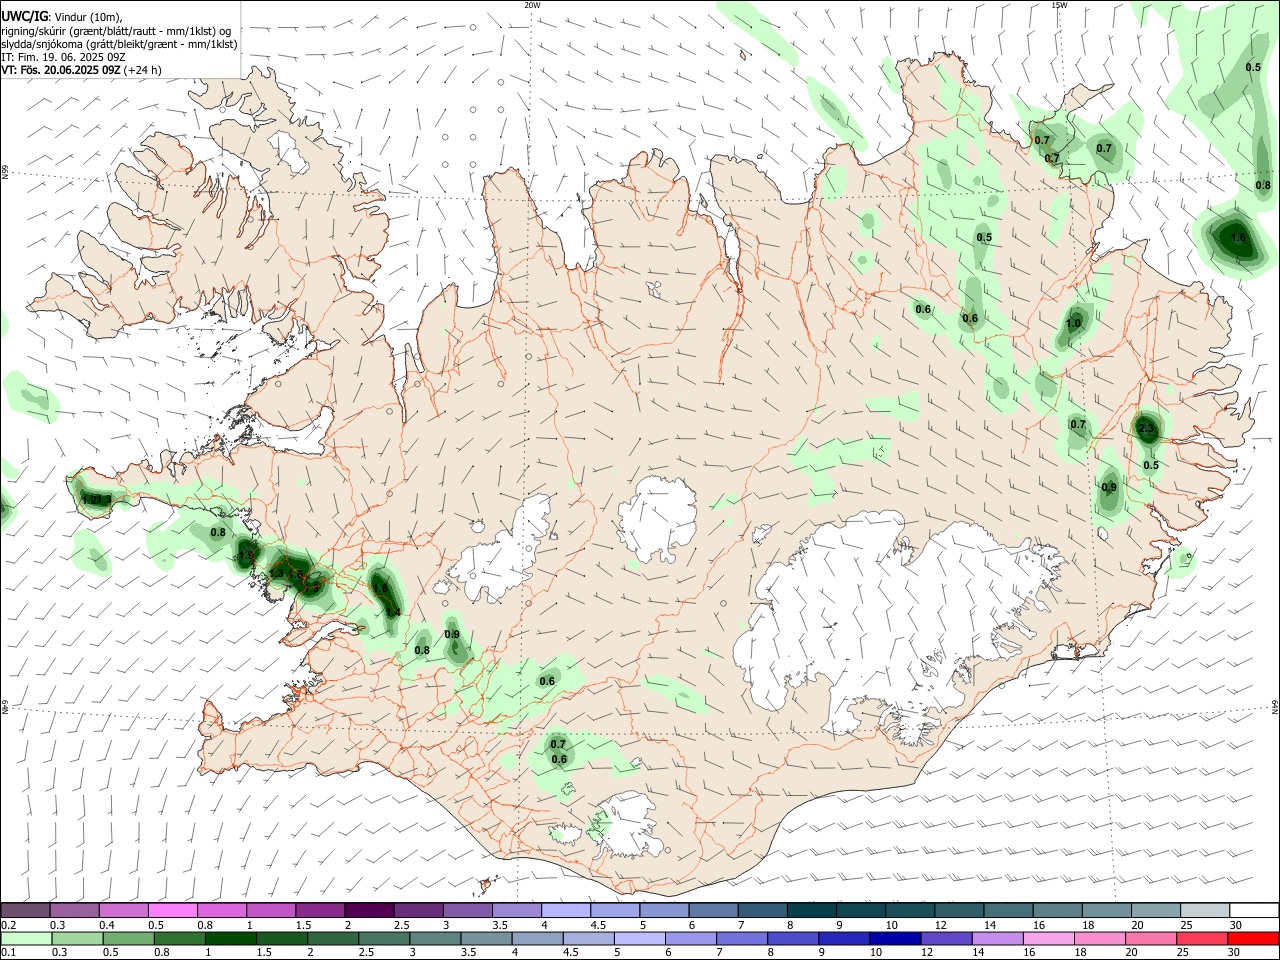The height and width of the screenshot is (960, 1280).
Task: Select the VT: Fös. 20.06.2025 09Z line
Action: tap(81, 70)
